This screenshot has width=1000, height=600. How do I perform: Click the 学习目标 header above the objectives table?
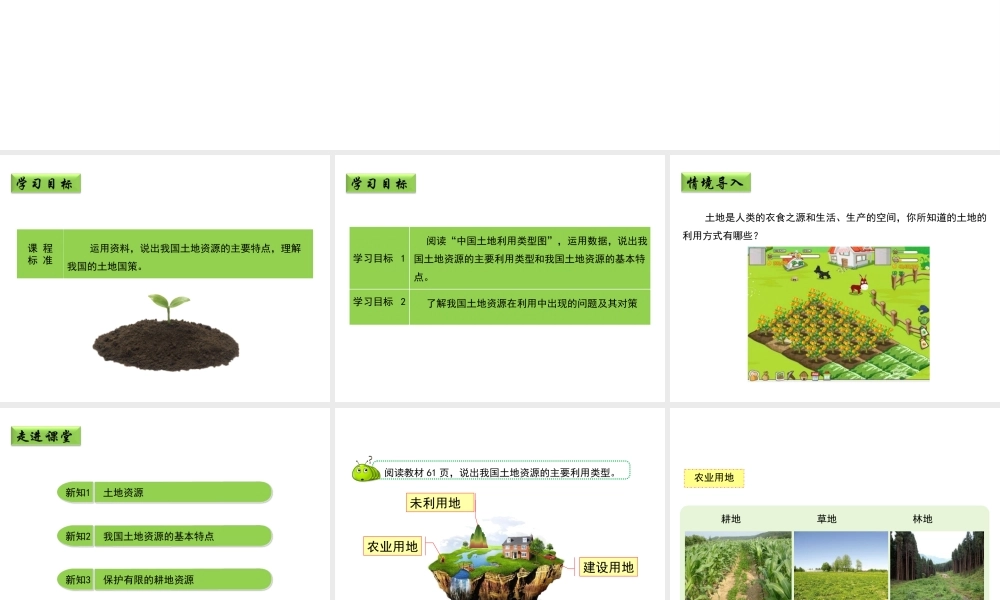click(x=381, y=184)
